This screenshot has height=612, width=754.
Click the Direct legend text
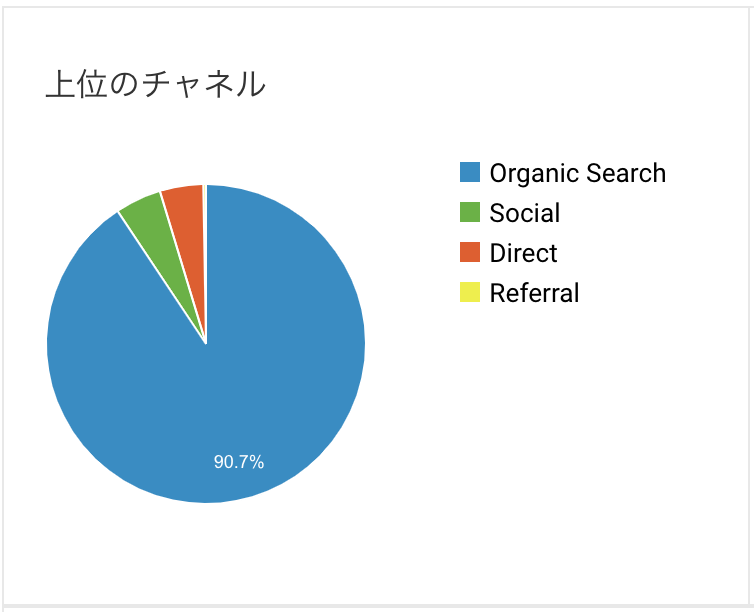pyautogui.click(x=523, y=253)
